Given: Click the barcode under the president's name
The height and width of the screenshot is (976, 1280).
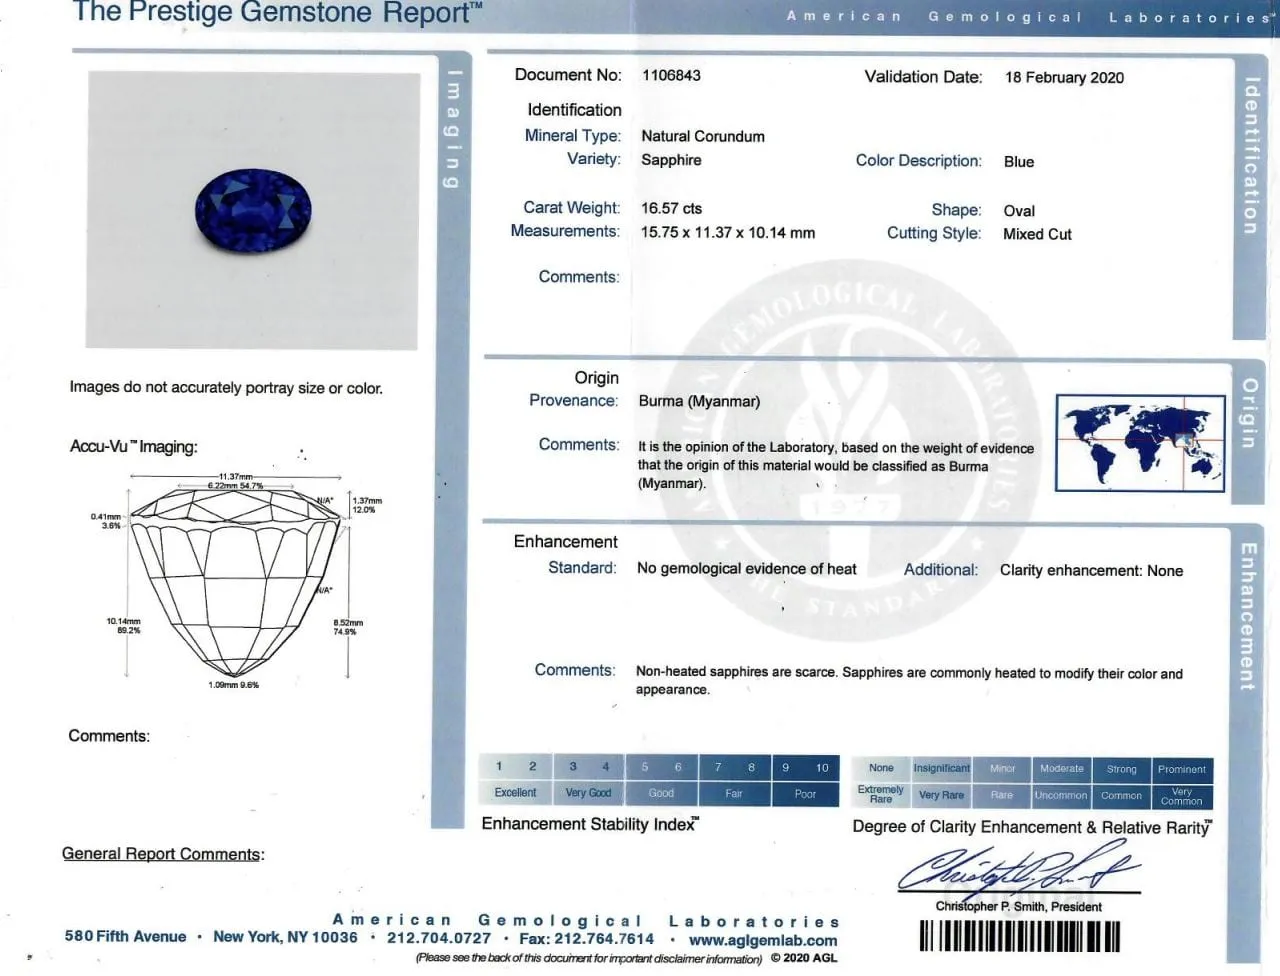Looking at the screenshot, I should (1019, 936).
